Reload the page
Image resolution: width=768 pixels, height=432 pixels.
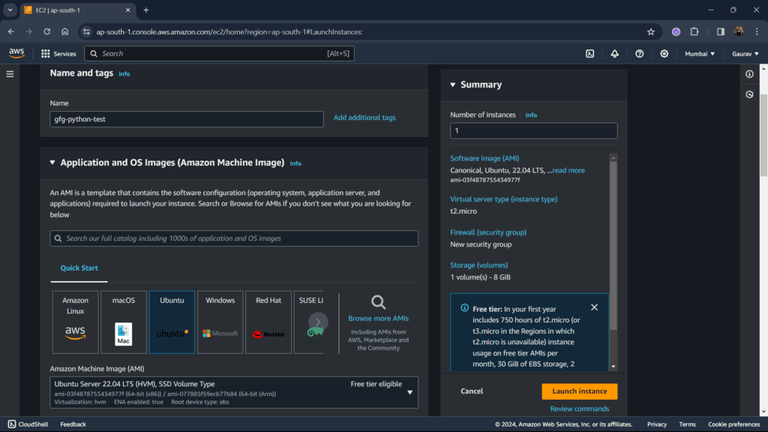click(x=47, y=32)
